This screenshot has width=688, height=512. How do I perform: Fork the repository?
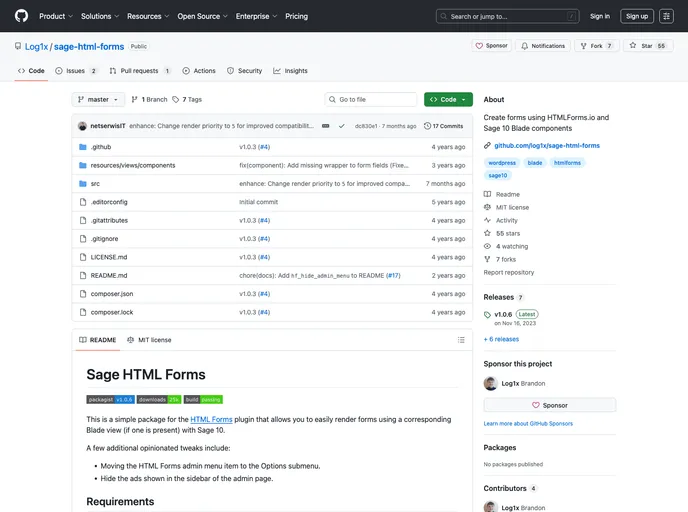[596, 46]
